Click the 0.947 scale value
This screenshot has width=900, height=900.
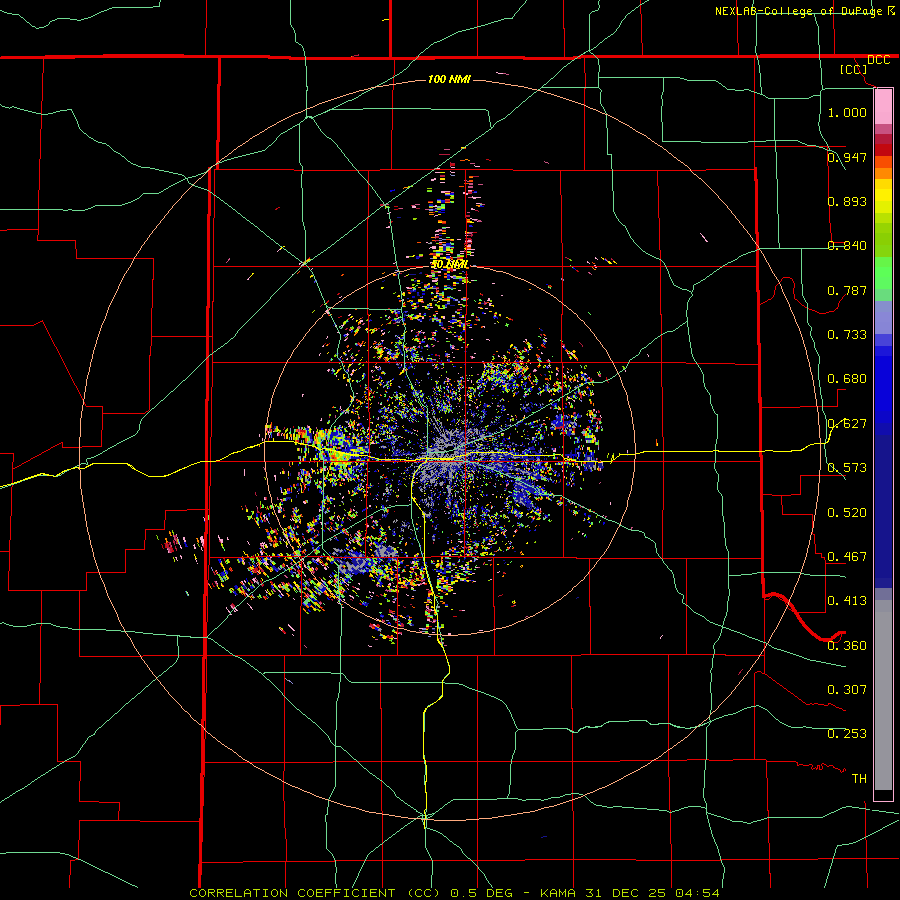coord(847,157)
